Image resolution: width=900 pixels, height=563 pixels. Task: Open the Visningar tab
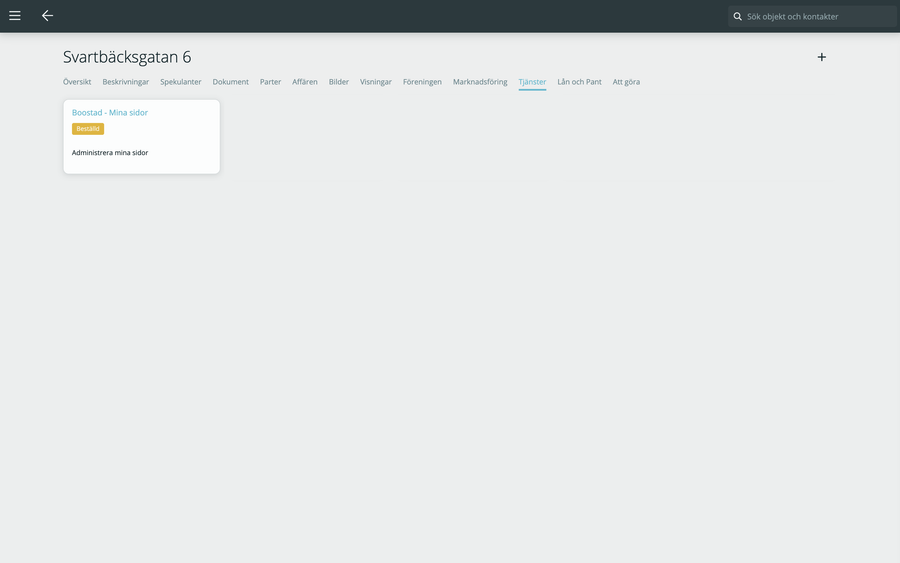376,82
